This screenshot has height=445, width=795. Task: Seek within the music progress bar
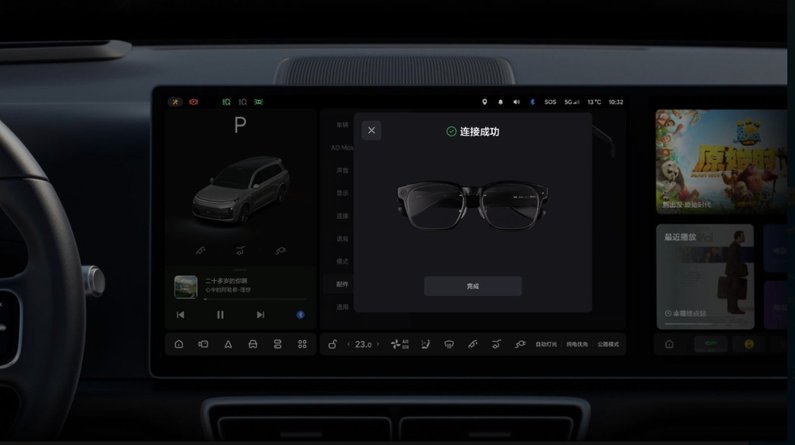tap(255, 300)
